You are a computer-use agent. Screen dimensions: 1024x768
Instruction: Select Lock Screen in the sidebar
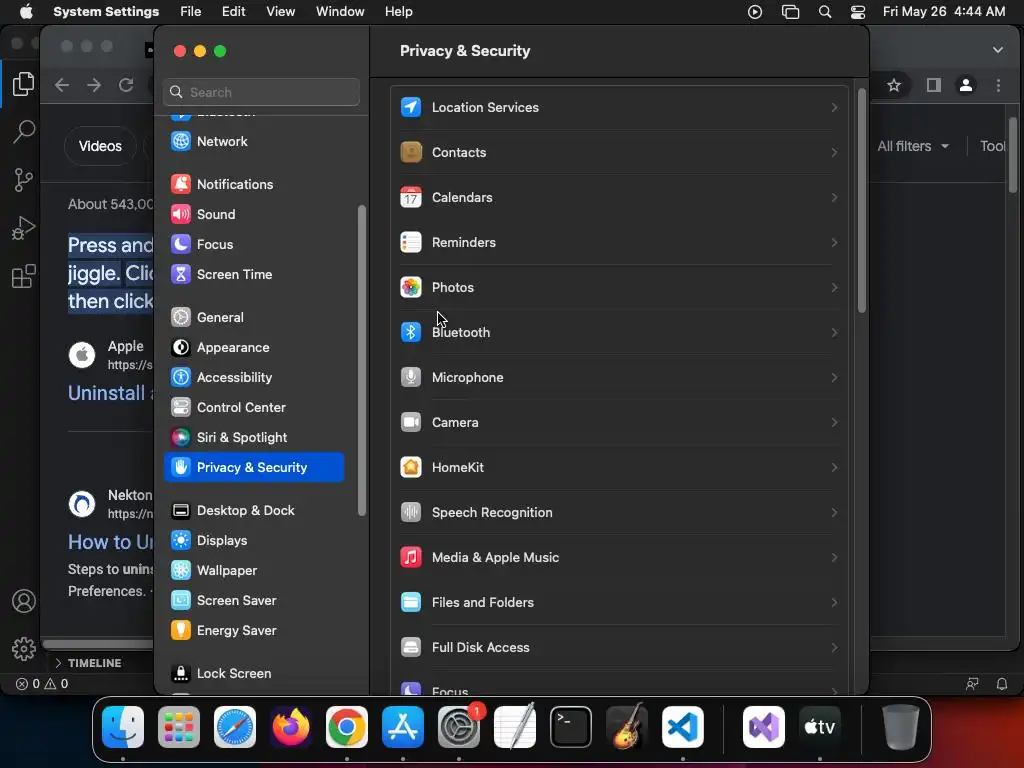254,673
